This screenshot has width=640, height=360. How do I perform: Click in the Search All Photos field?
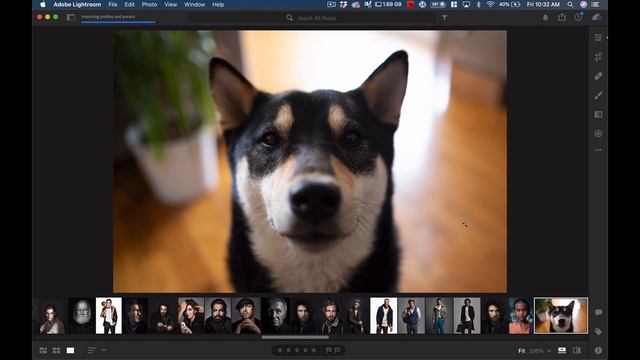coord(311,18)
